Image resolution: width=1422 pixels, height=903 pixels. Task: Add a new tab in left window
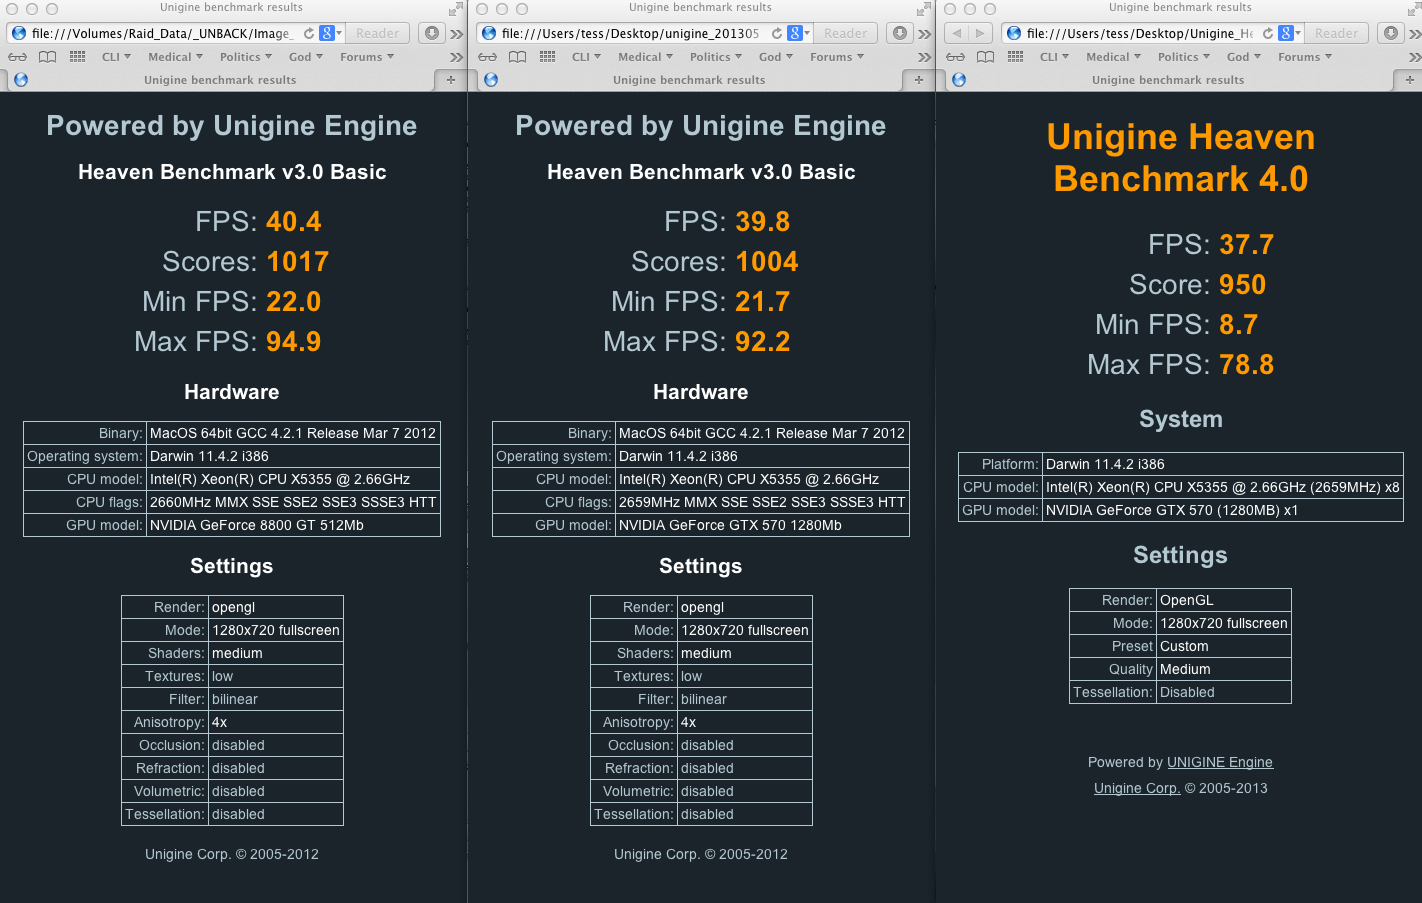[450, 80]
